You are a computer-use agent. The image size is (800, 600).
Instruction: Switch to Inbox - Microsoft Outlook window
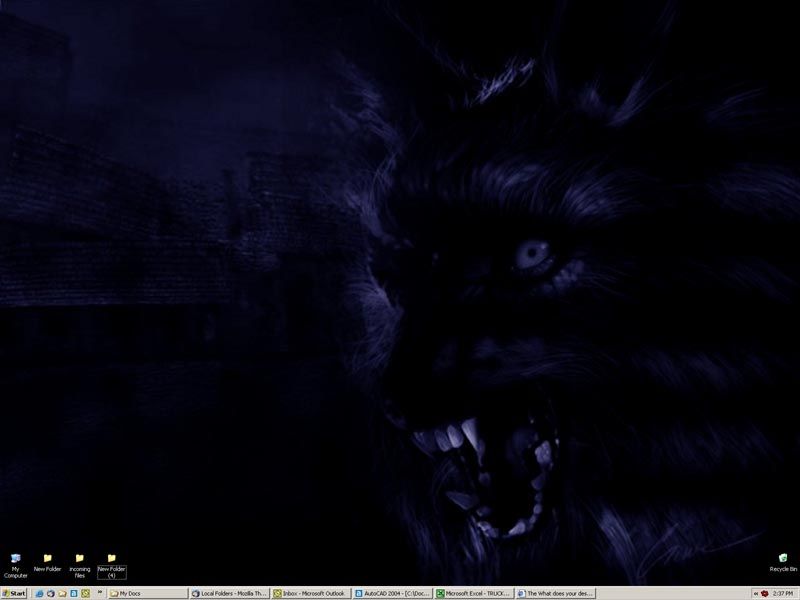[310, 593]
